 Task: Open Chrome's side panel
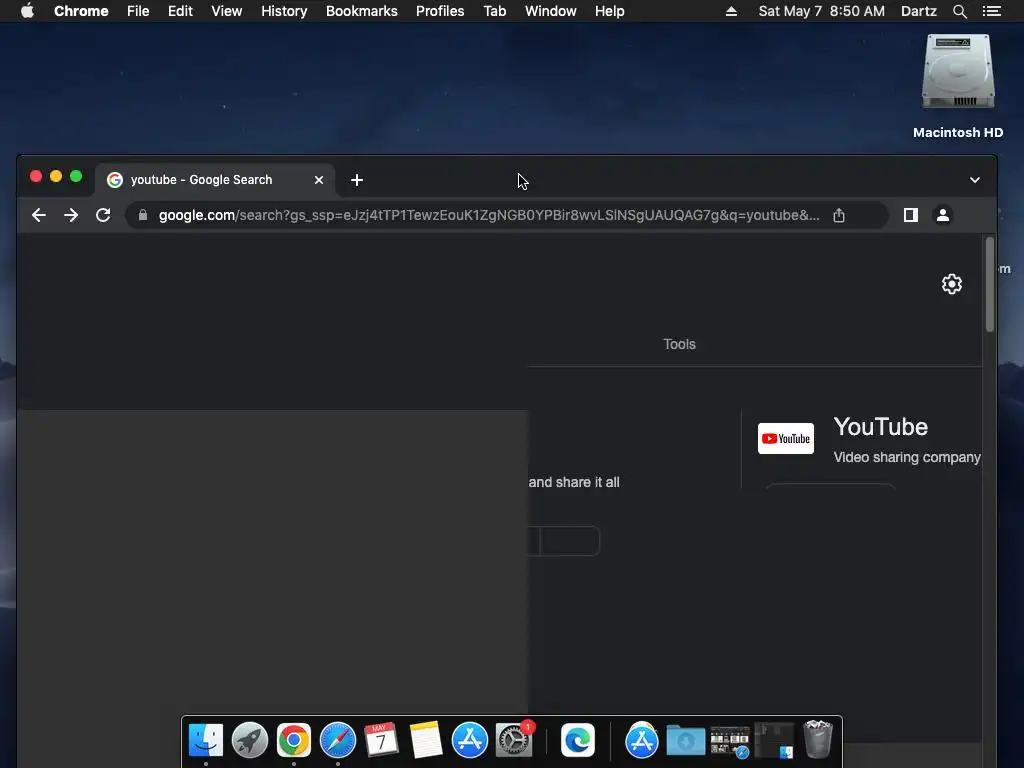click(910, 215)
